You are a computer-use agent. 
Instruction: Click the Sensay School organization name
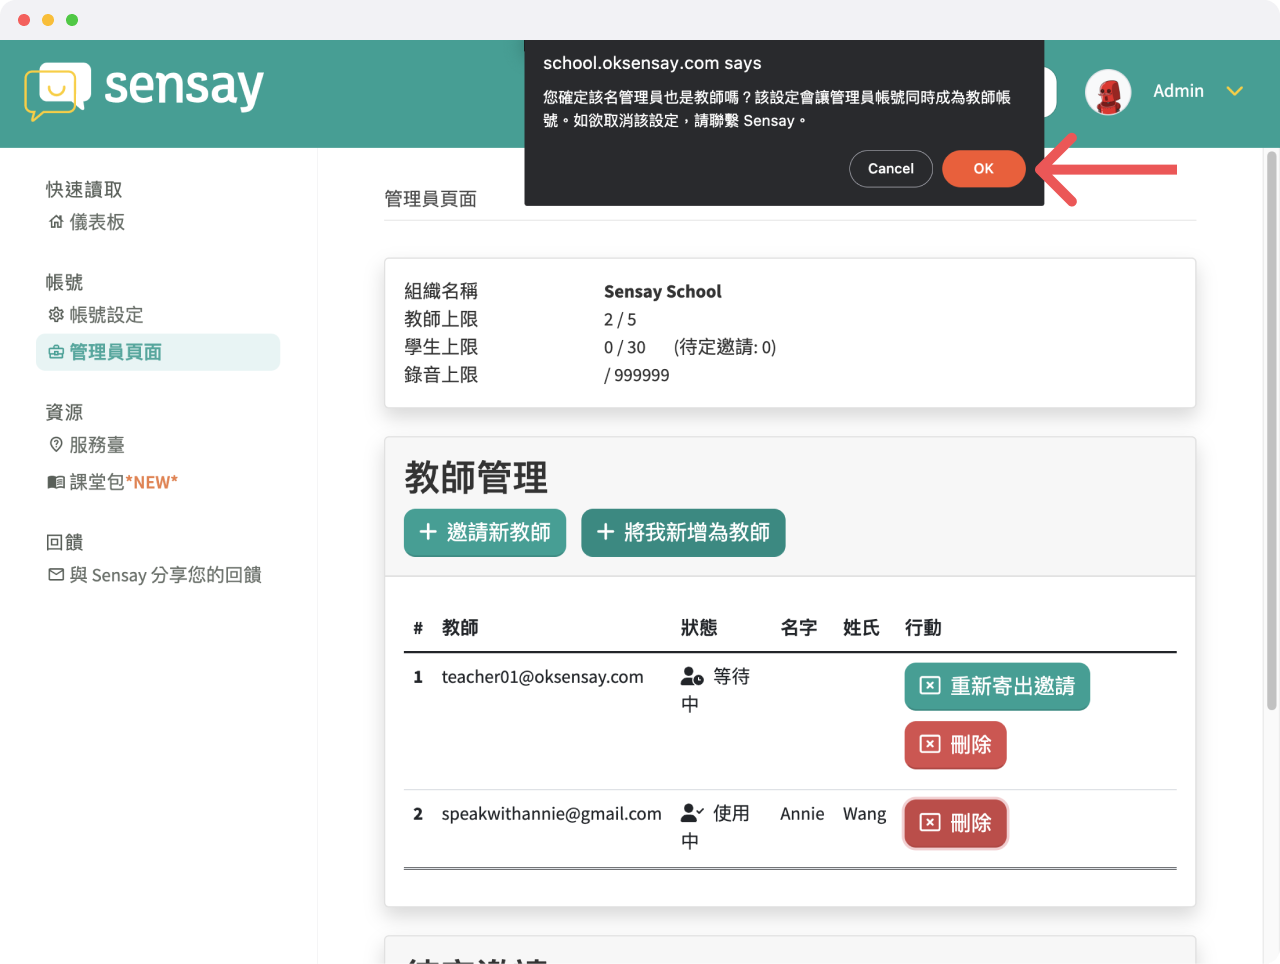pyautogui.click(x=663, y=292)
